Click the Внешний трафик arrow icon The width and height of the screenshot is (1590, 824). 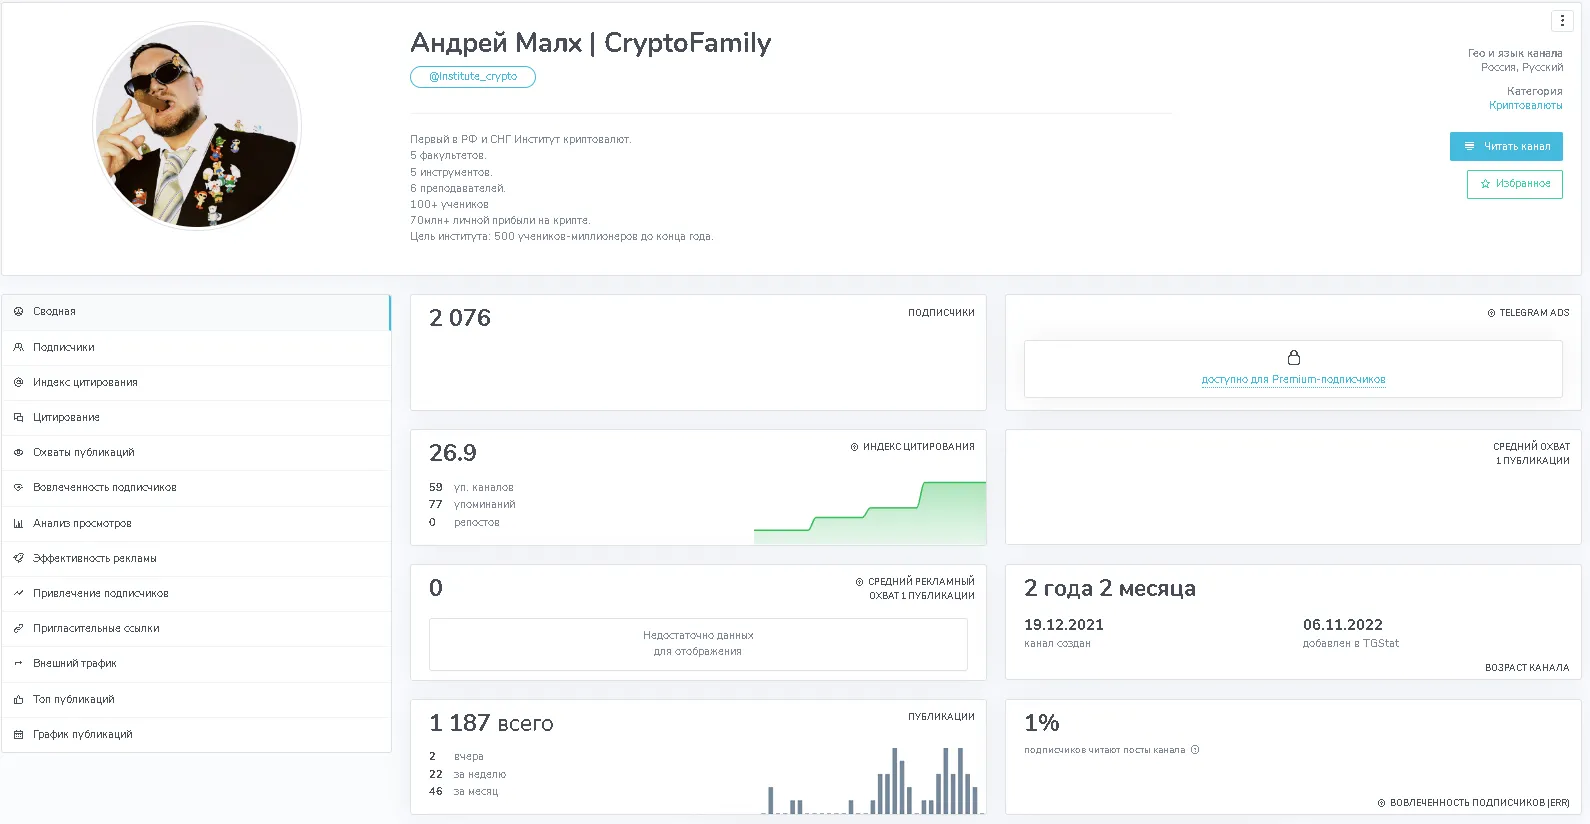coord(18,663)
